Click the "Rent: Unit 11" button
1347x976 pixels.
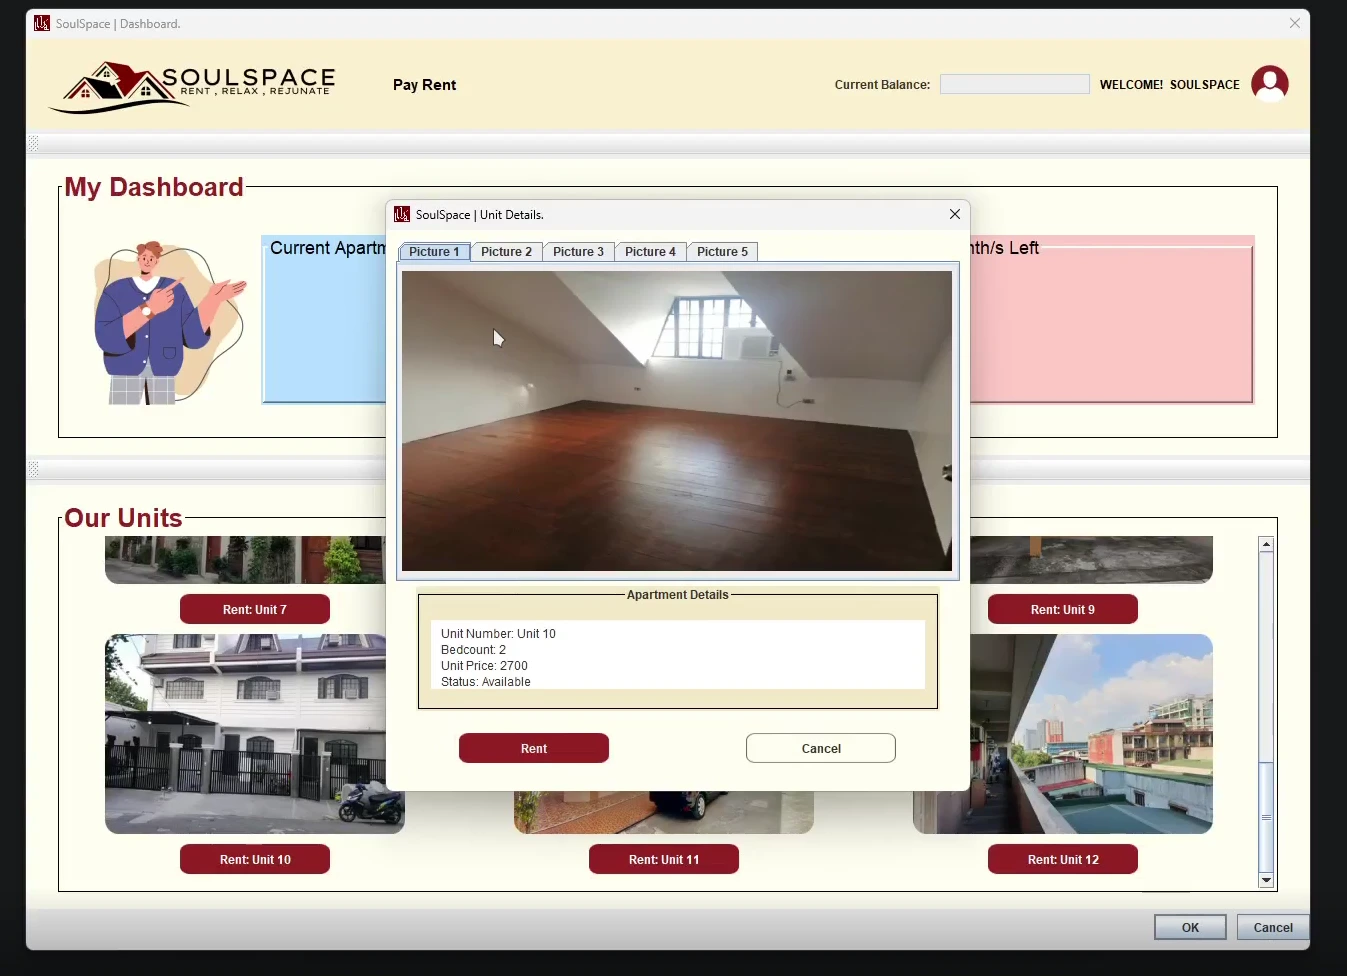pos(663,859)
